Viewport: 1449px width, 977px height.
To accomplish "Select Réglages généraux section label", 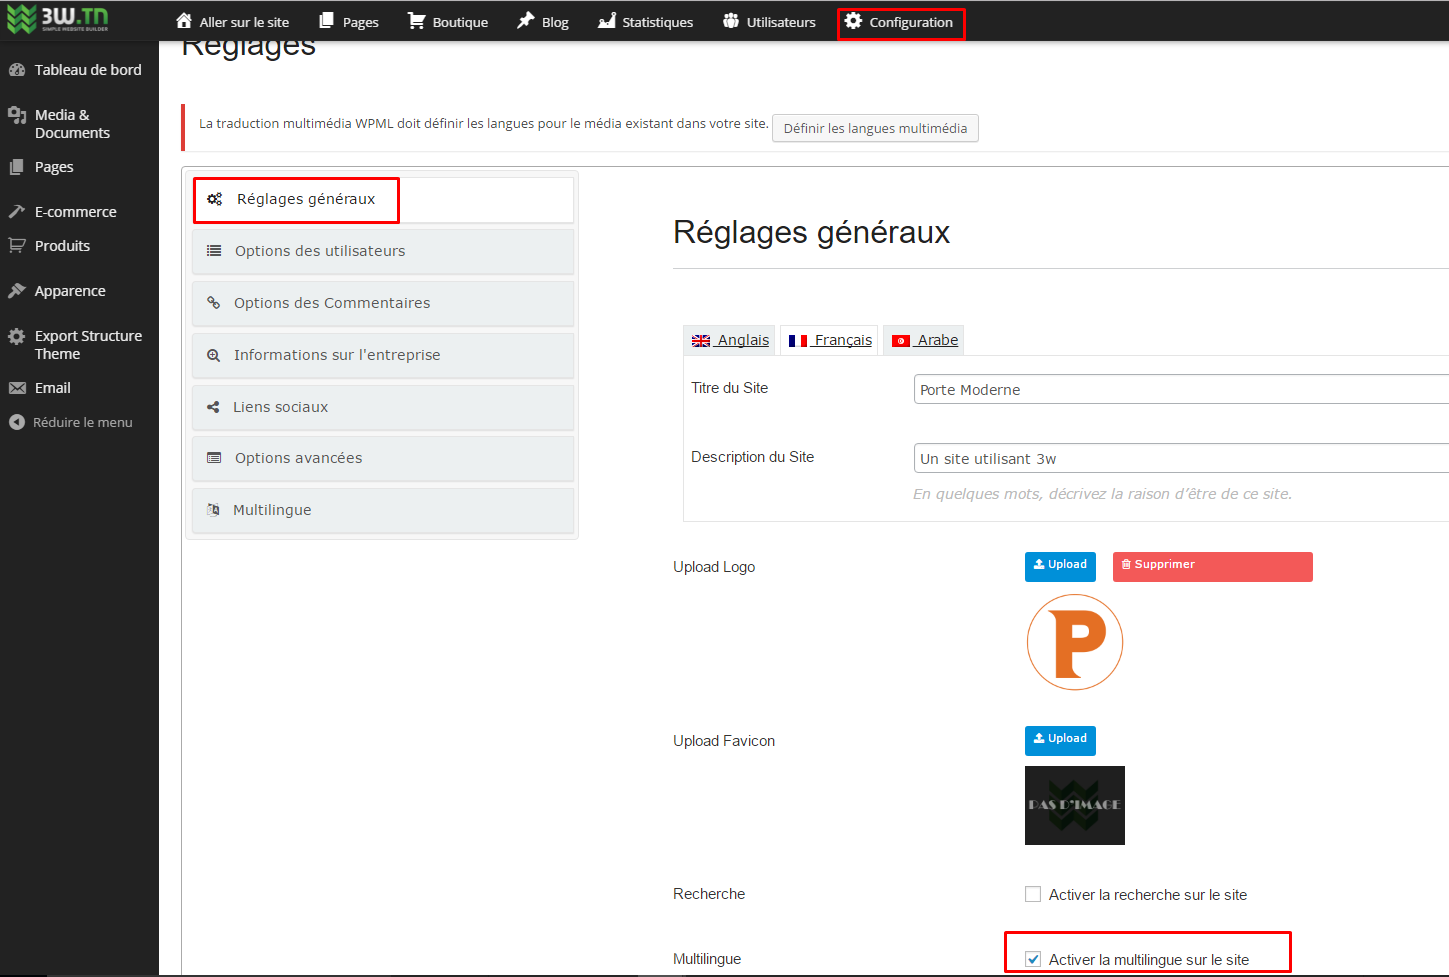I will [x=306, y=199].
